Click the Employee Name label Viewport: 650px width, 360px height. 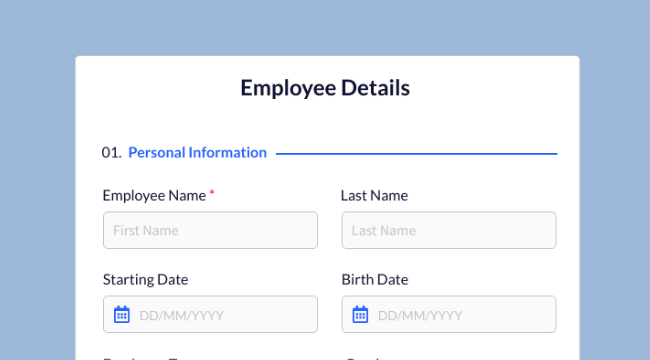[x=154, y=195]
